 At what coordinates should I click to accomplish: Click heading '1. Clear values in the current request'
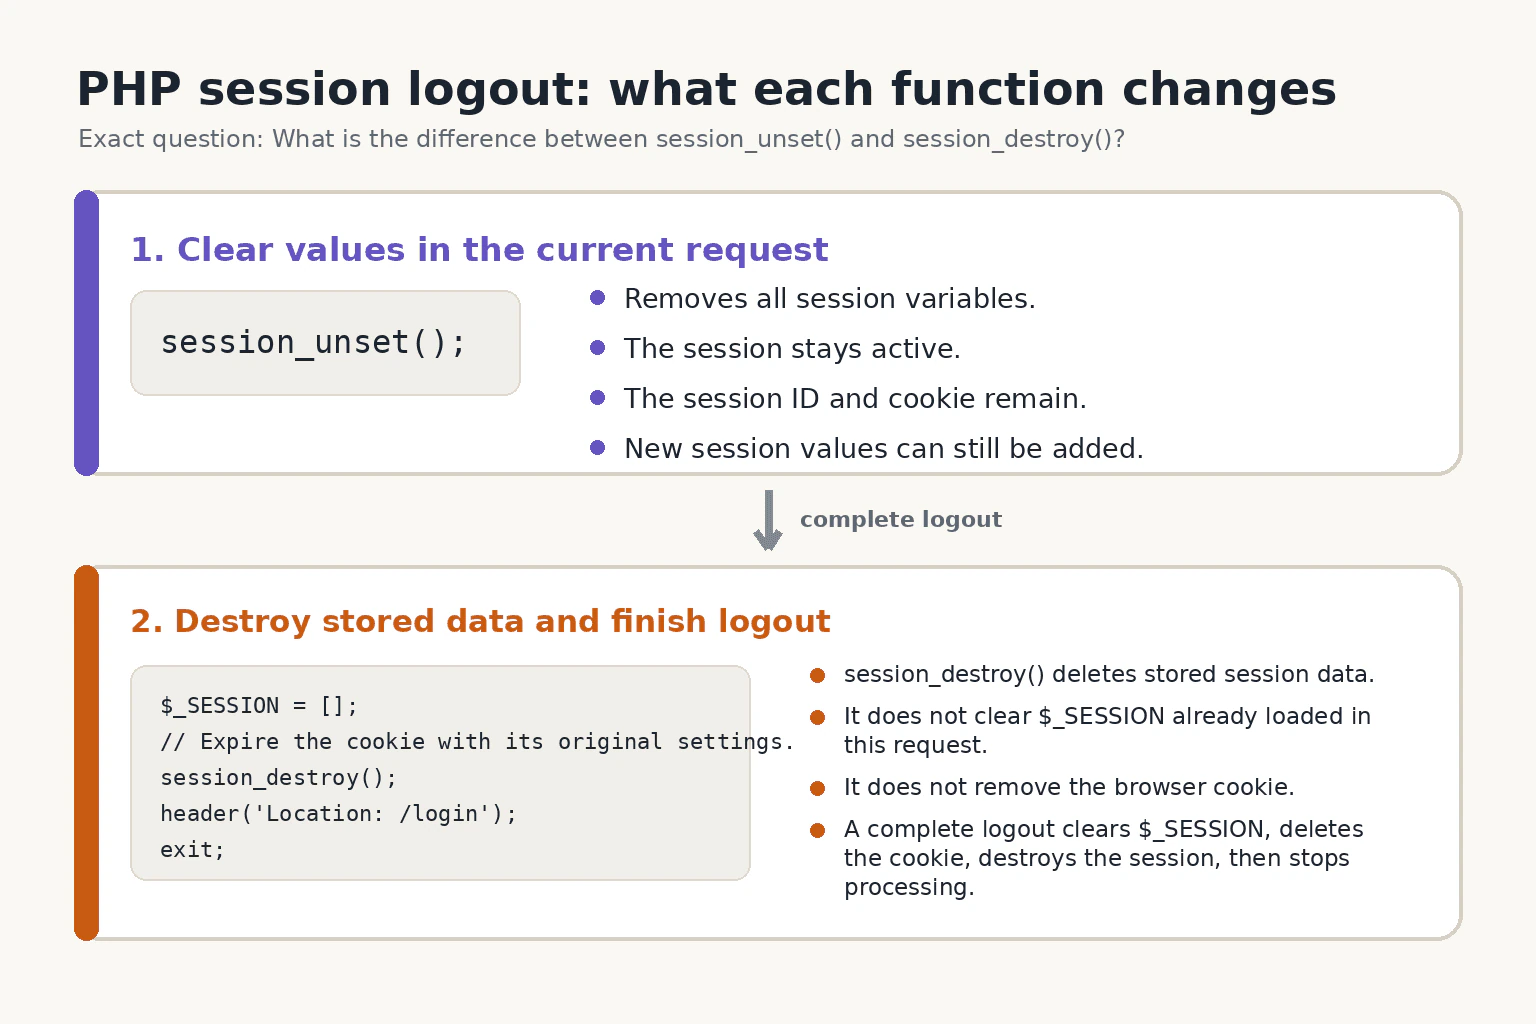480,249
